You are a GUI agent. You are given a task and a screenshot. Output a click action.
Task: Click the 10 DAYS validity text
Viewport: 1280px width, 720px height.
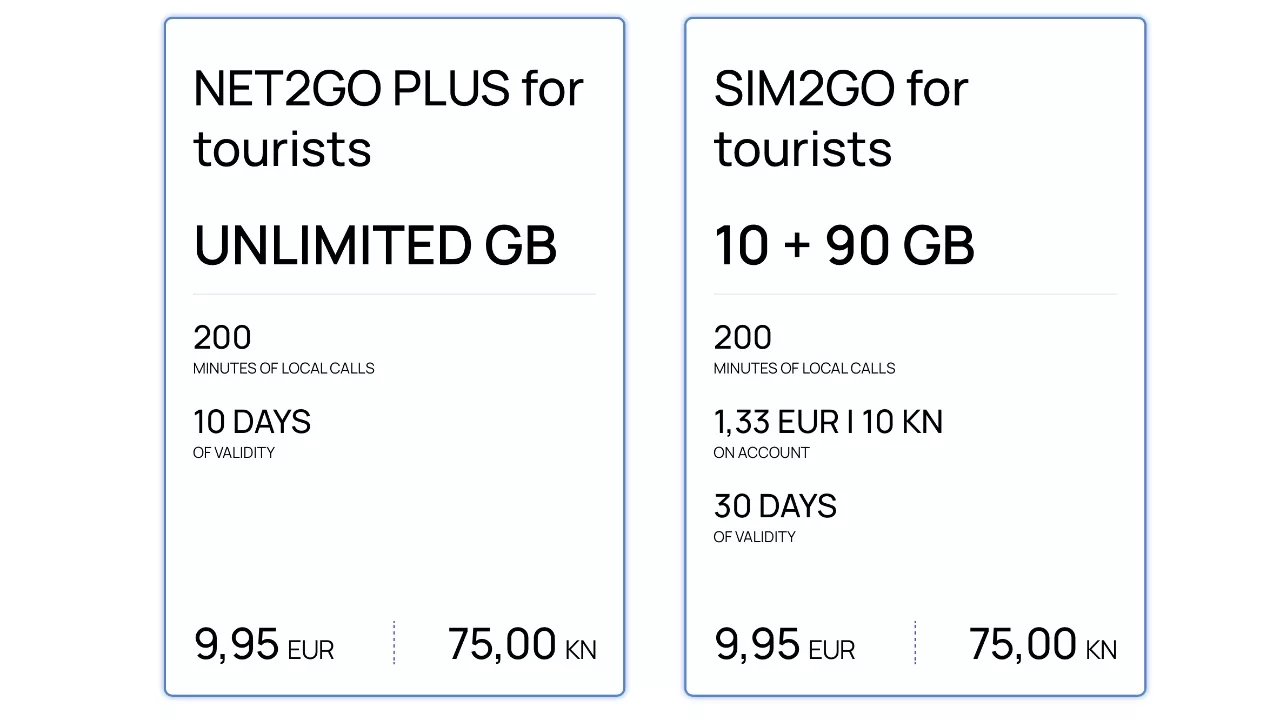tap(252, 422)
